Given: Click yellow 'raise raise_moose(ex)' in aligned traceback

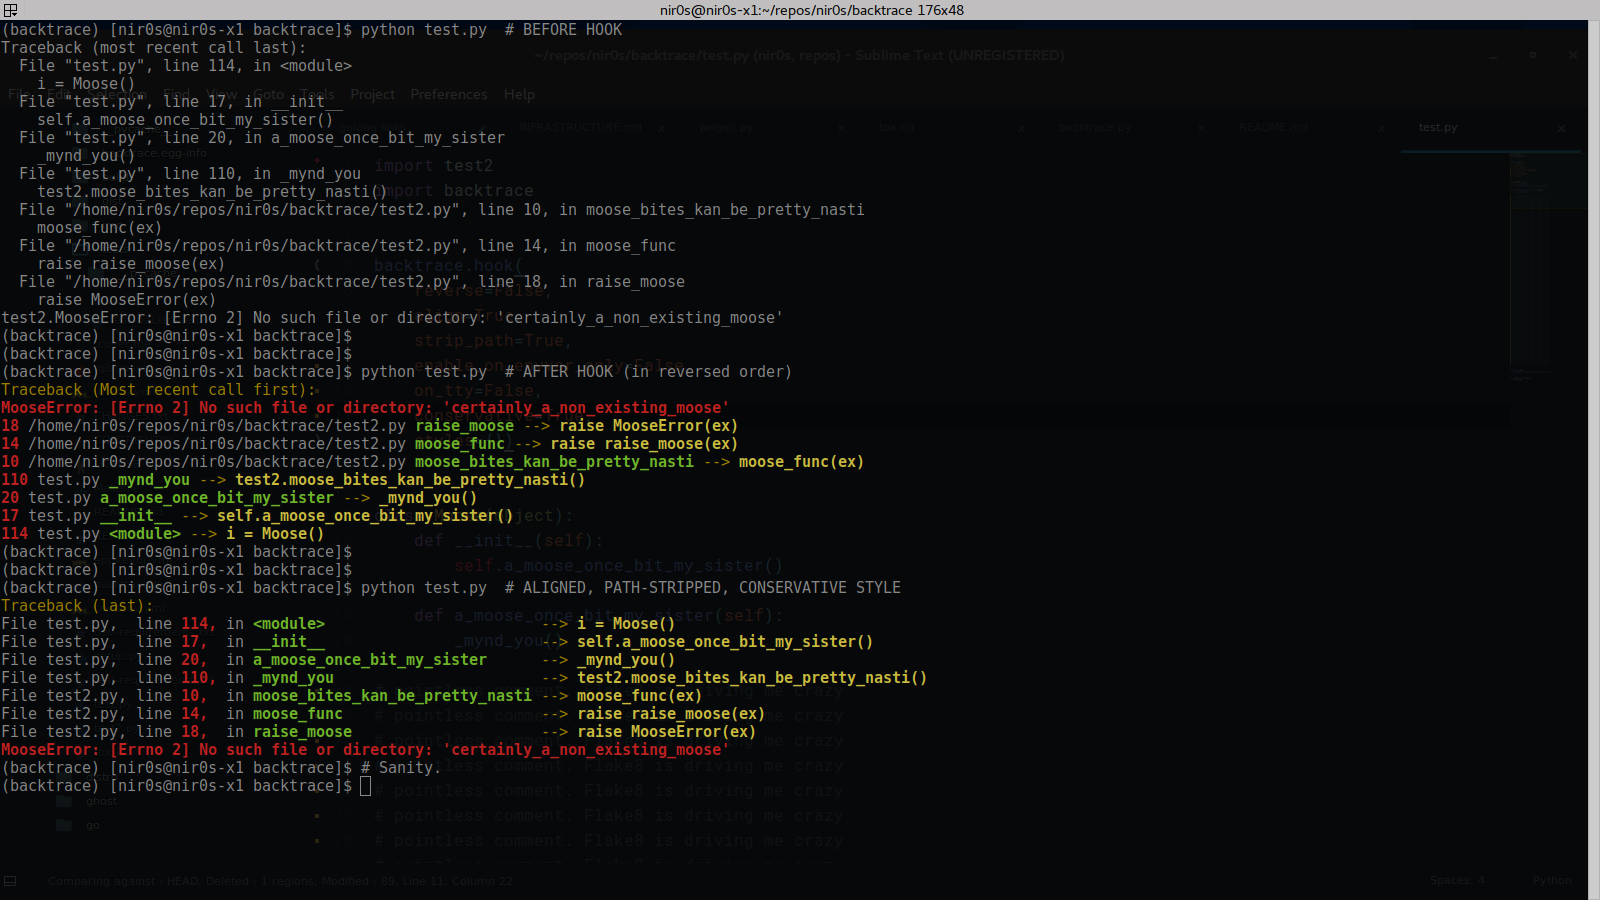Looking at the screenshot, I should [671, 714].
